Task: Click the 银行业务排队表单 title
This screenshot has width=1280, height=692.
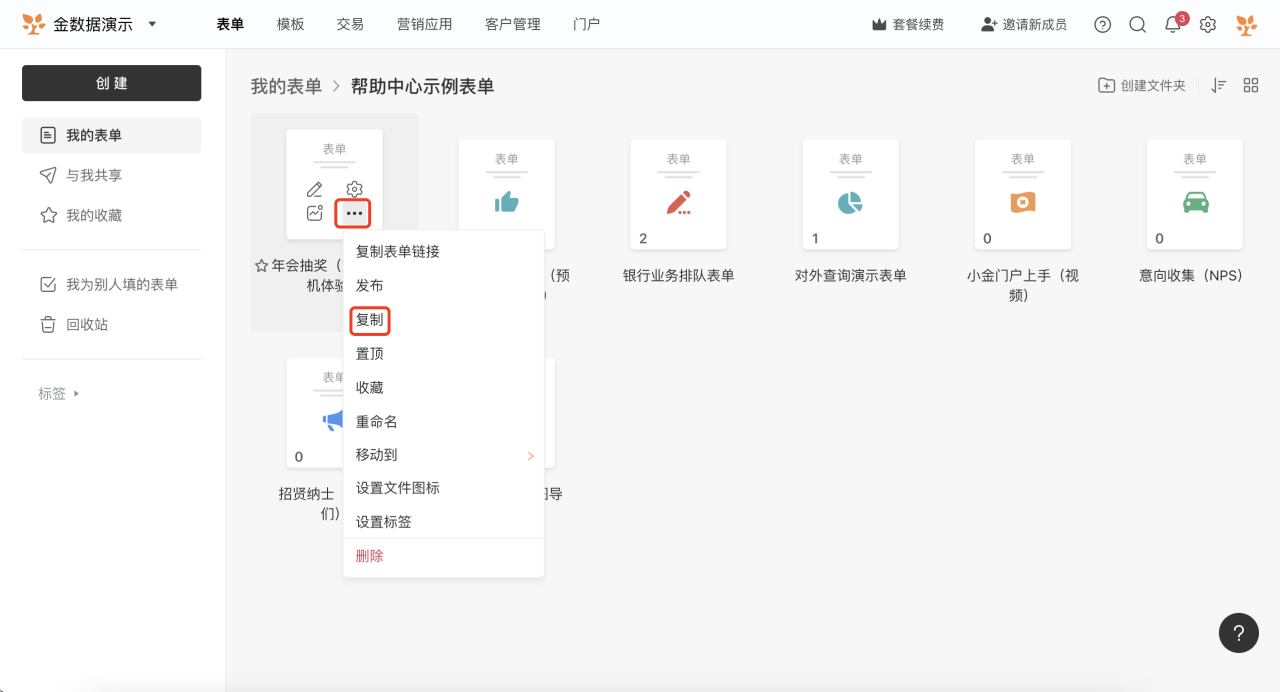Action: (679, 276)
